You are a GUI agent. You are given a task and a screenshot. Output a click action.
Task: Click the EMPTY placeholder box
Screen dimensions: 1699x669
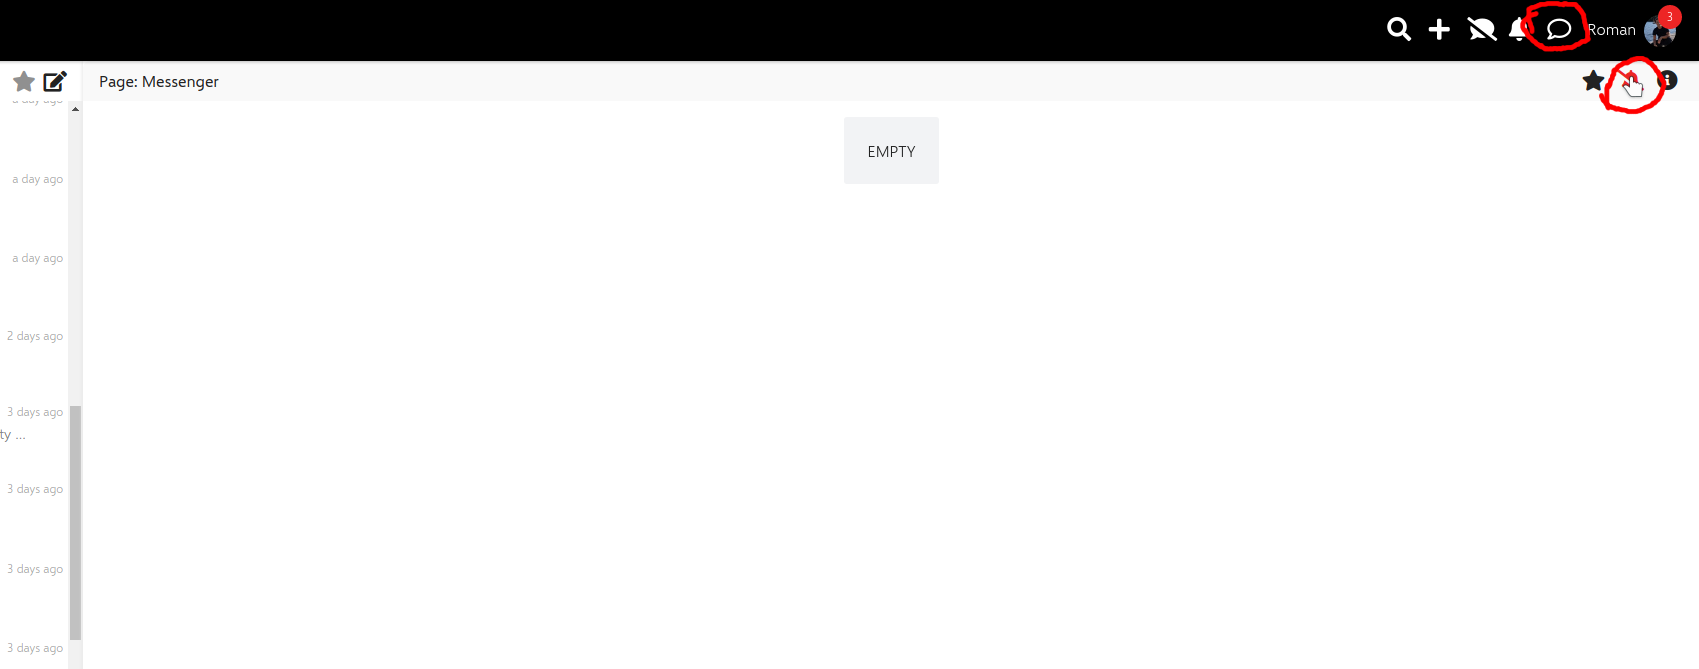891,151
